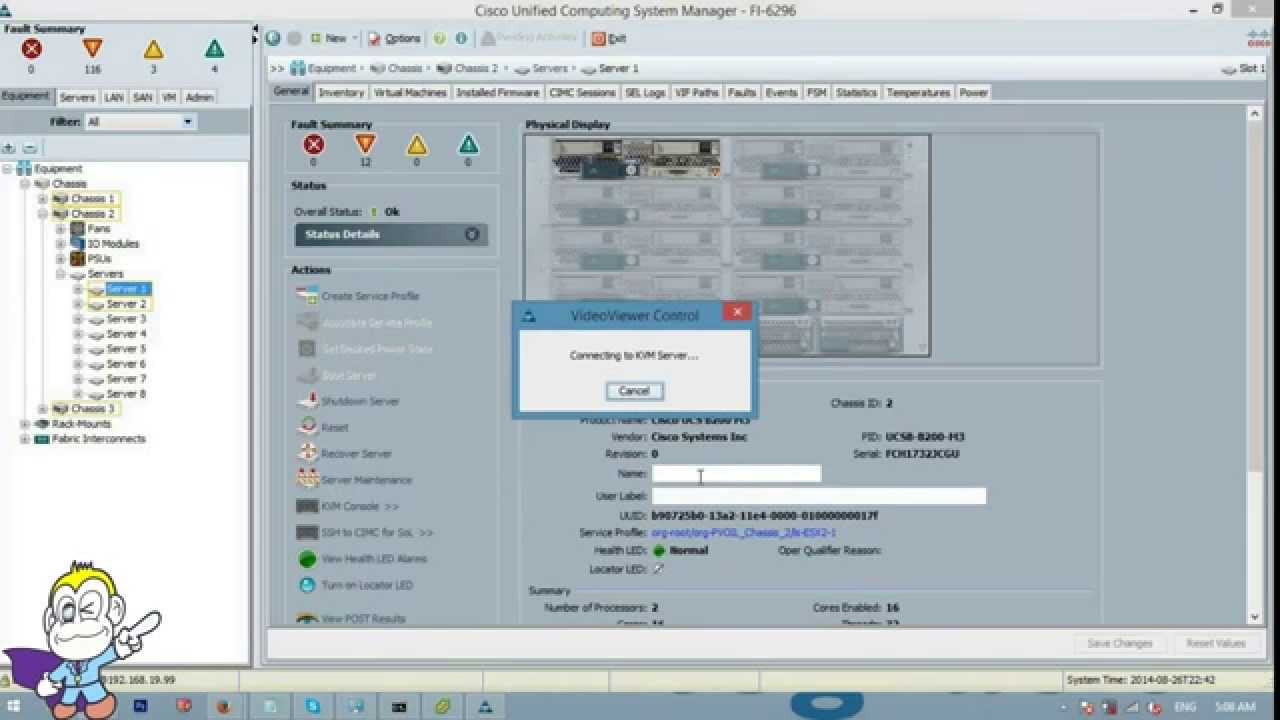The height and width of the screenshot is (720, 1280).
Task: Select Server 5 in the tree
Action: tap(126, 349)
